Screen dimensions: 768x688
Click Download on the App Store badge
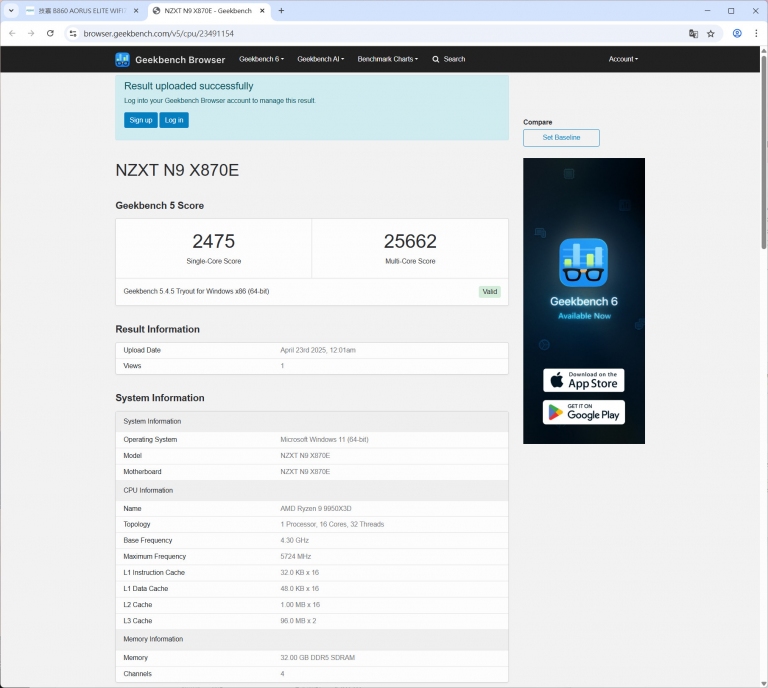click(x=583, y=380)
